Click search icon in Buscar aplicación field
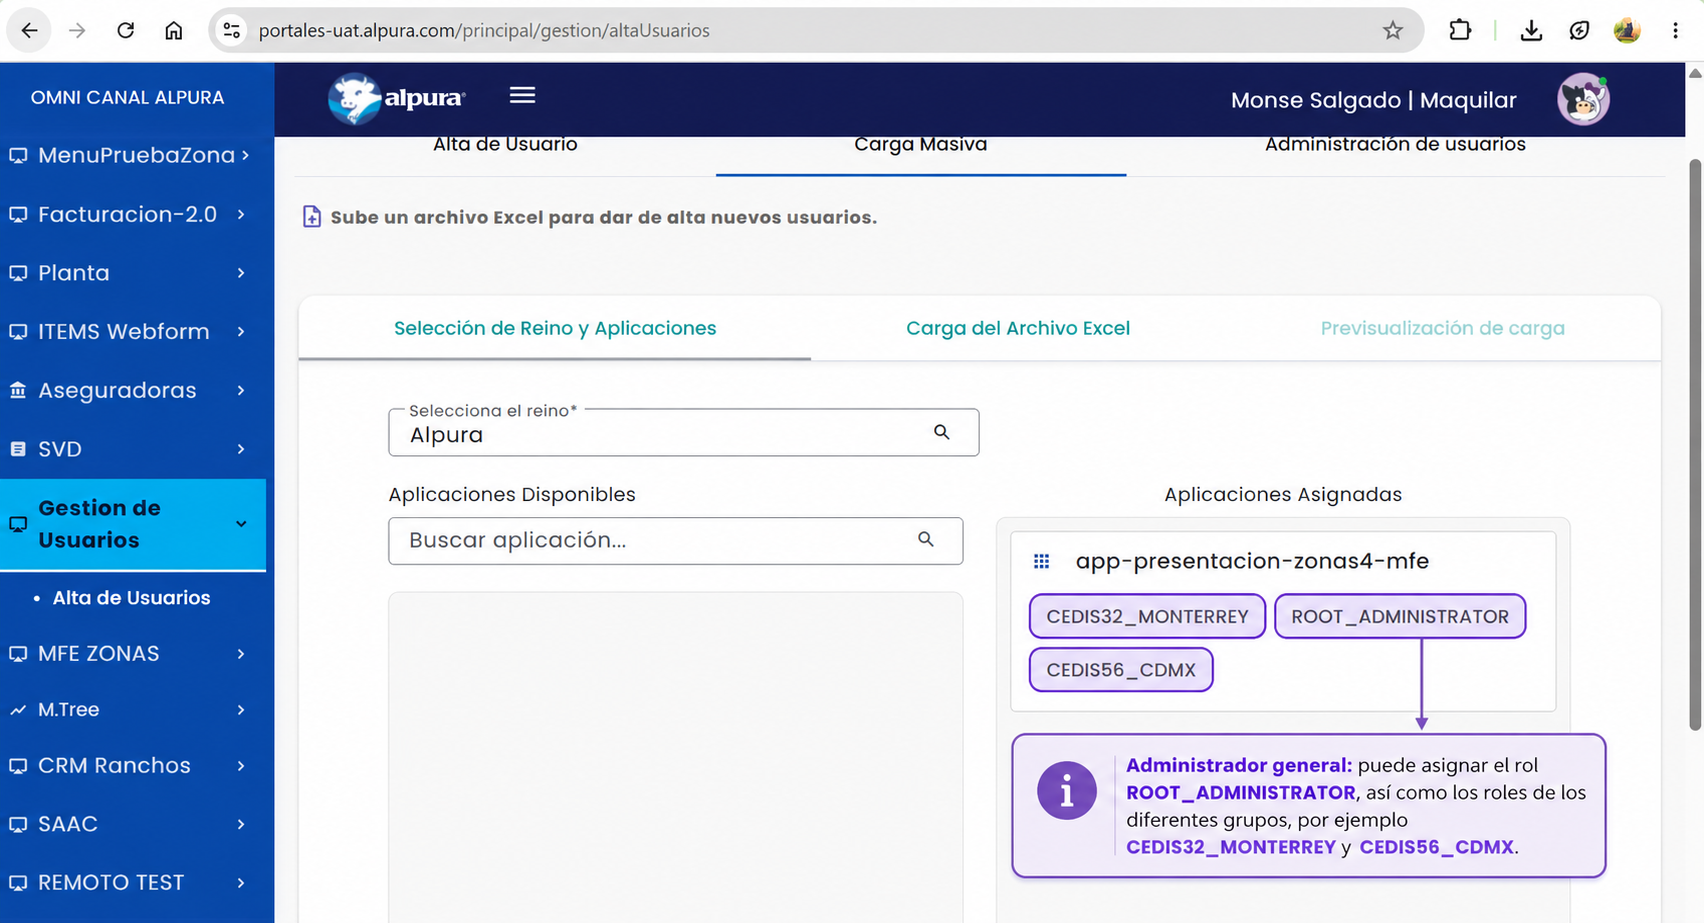1704x923 pixels. click(x=926, y=540)
